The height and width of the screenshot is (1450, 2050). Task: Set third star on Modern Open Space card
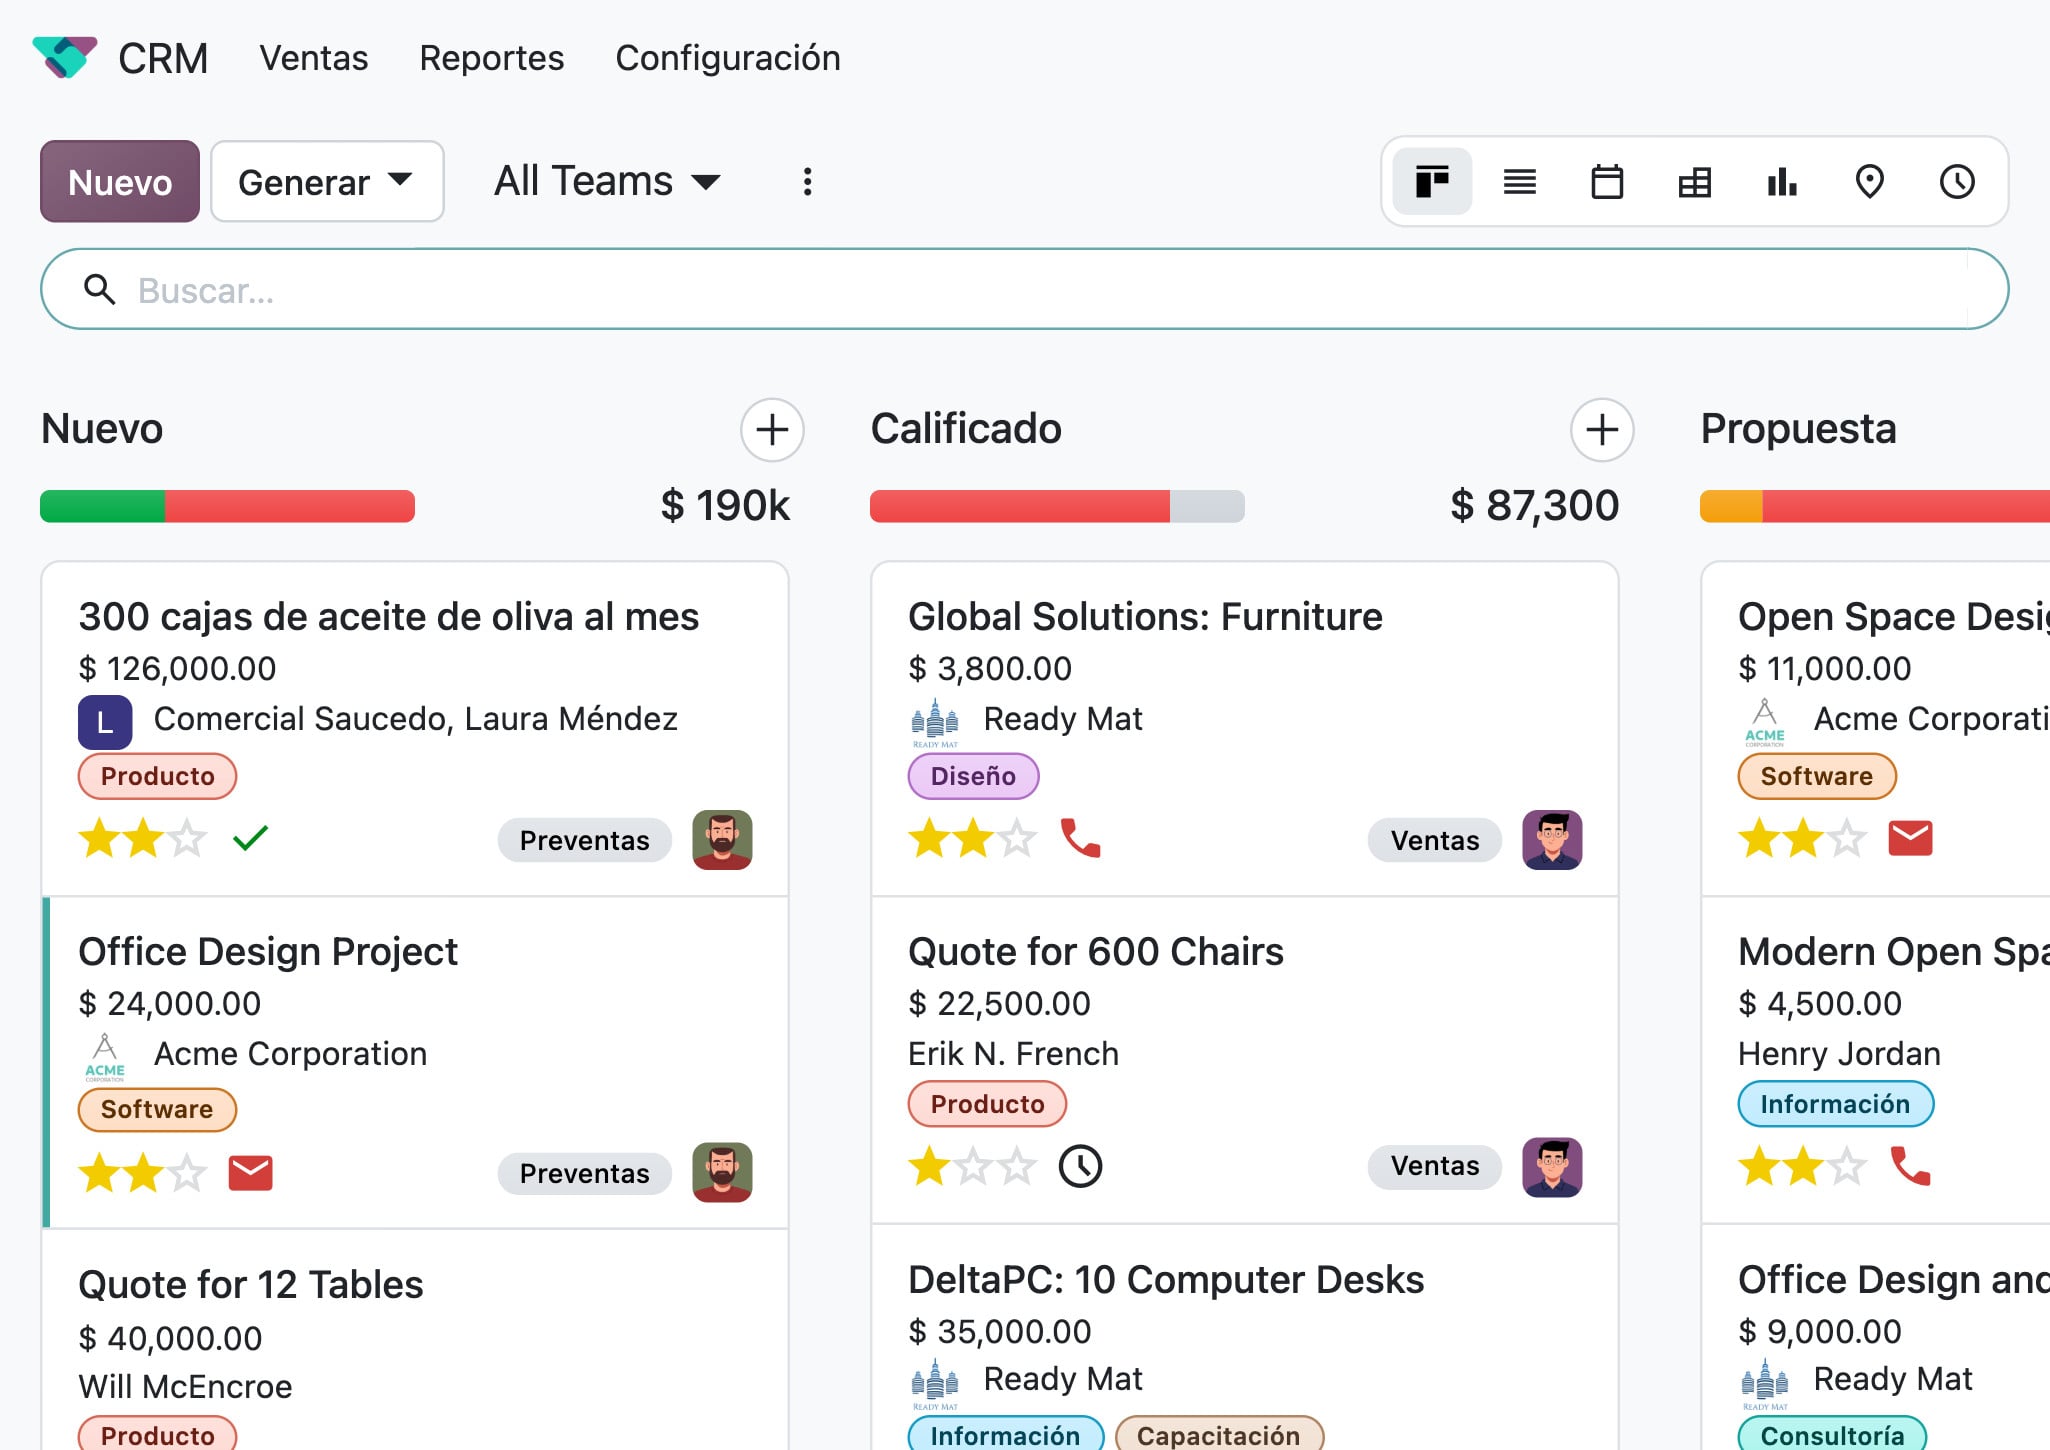click(x=1847, y=1166)
